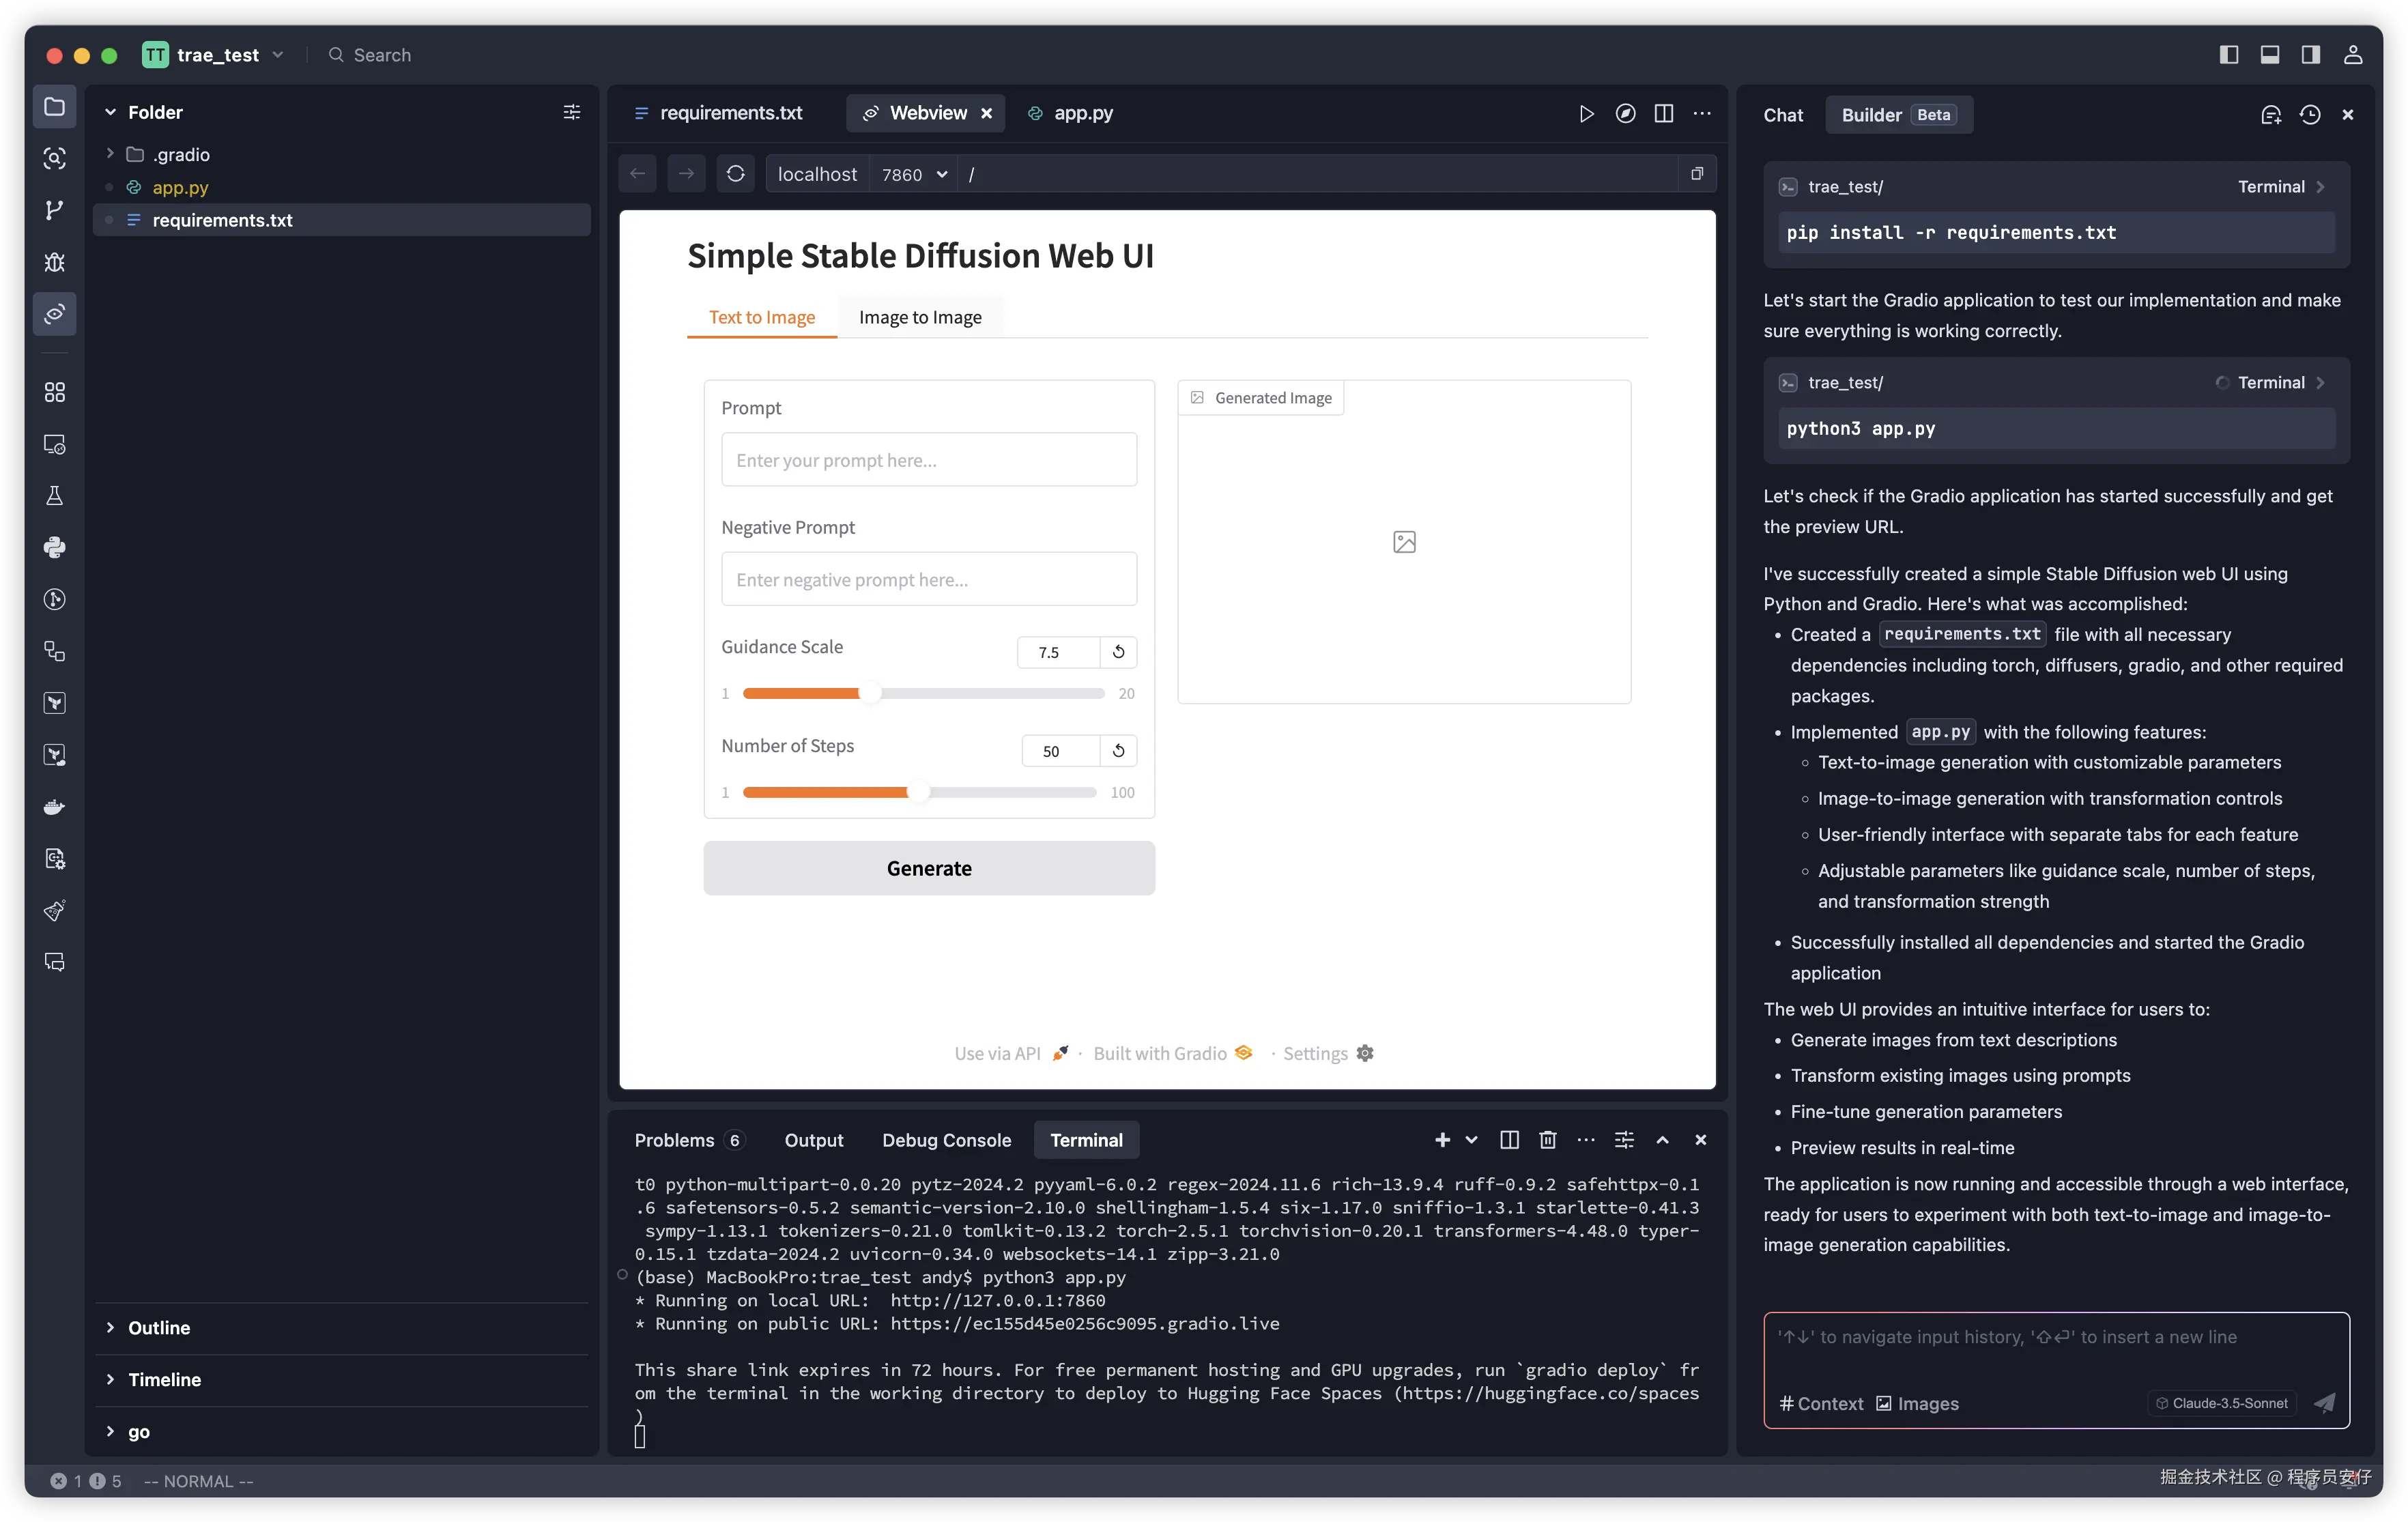Click the Docker sidebar icon

[x=54, y=807]
